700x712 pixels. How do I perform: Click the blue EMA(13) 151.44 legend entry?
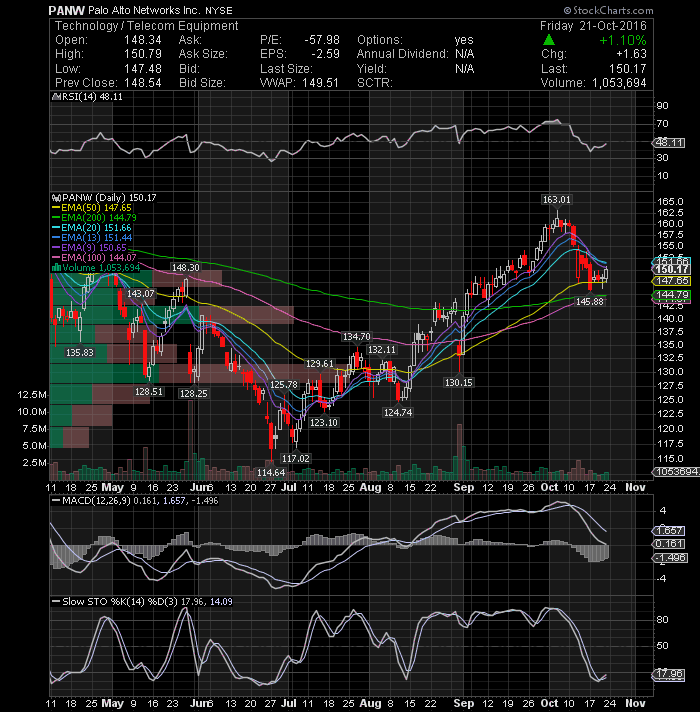point(92,237)
